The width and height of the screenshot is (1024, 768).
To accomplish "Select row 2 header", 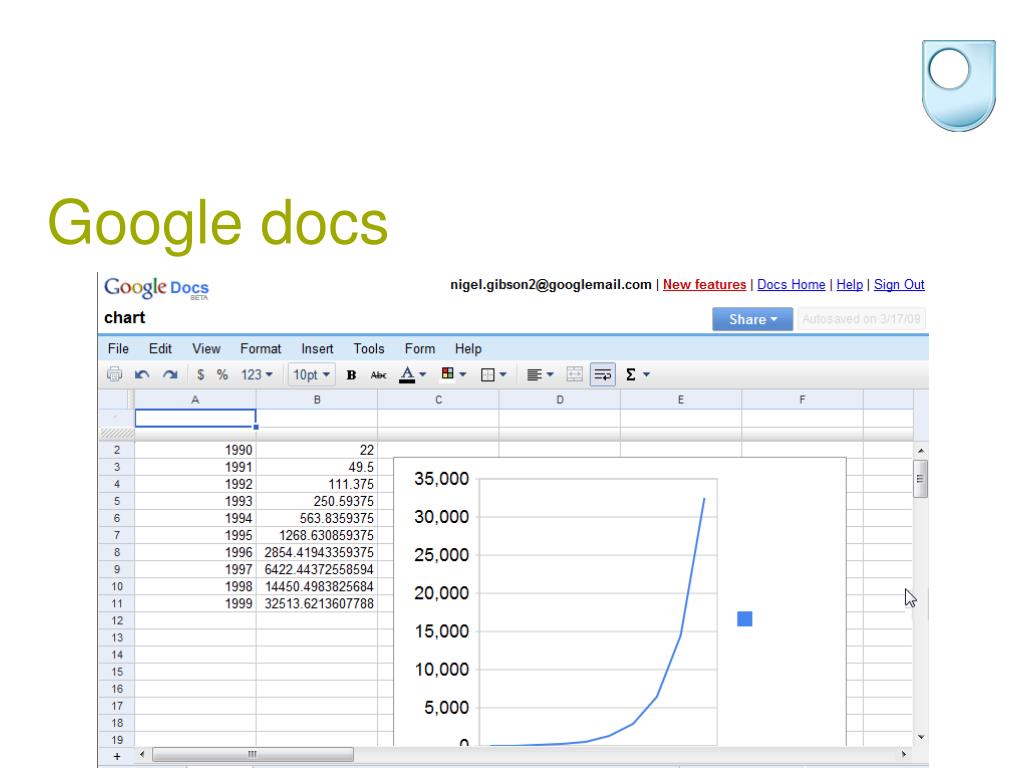I will click(x=117, y=450).
